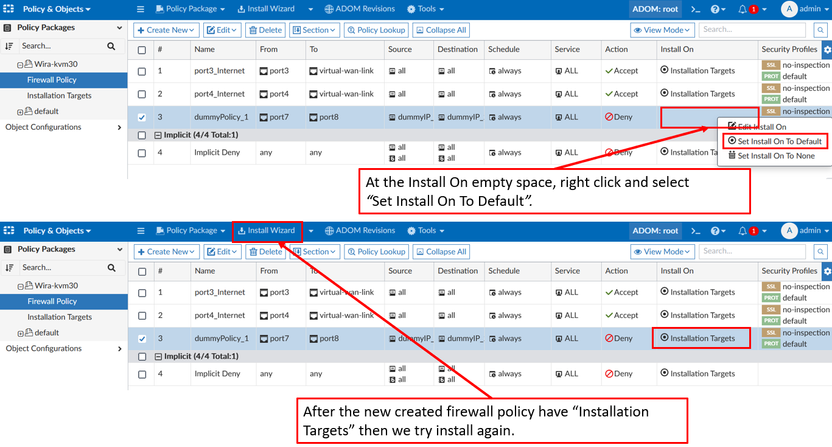832x447 pixels.
Task: Check port4_Internet row checkbox in upper table
Action: [x=142, y=94]
